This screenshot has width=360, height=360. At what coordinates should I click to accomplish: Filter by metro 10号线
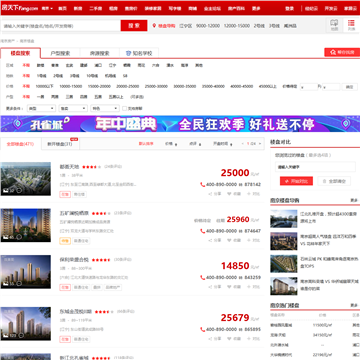click(x=92, y=76)
